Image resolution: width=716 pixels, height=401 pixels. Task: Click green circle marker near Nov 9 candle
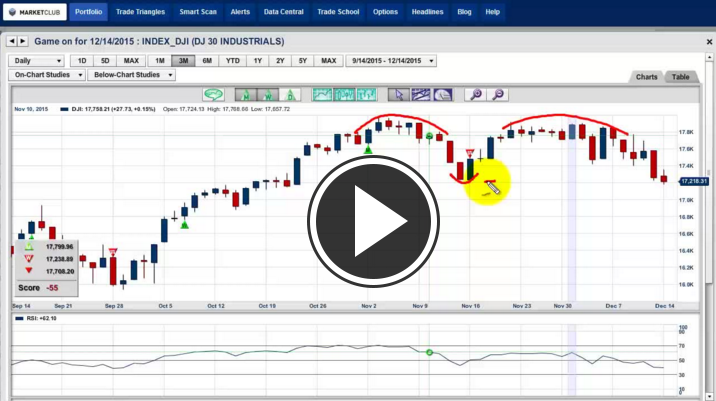click(429, 136)
